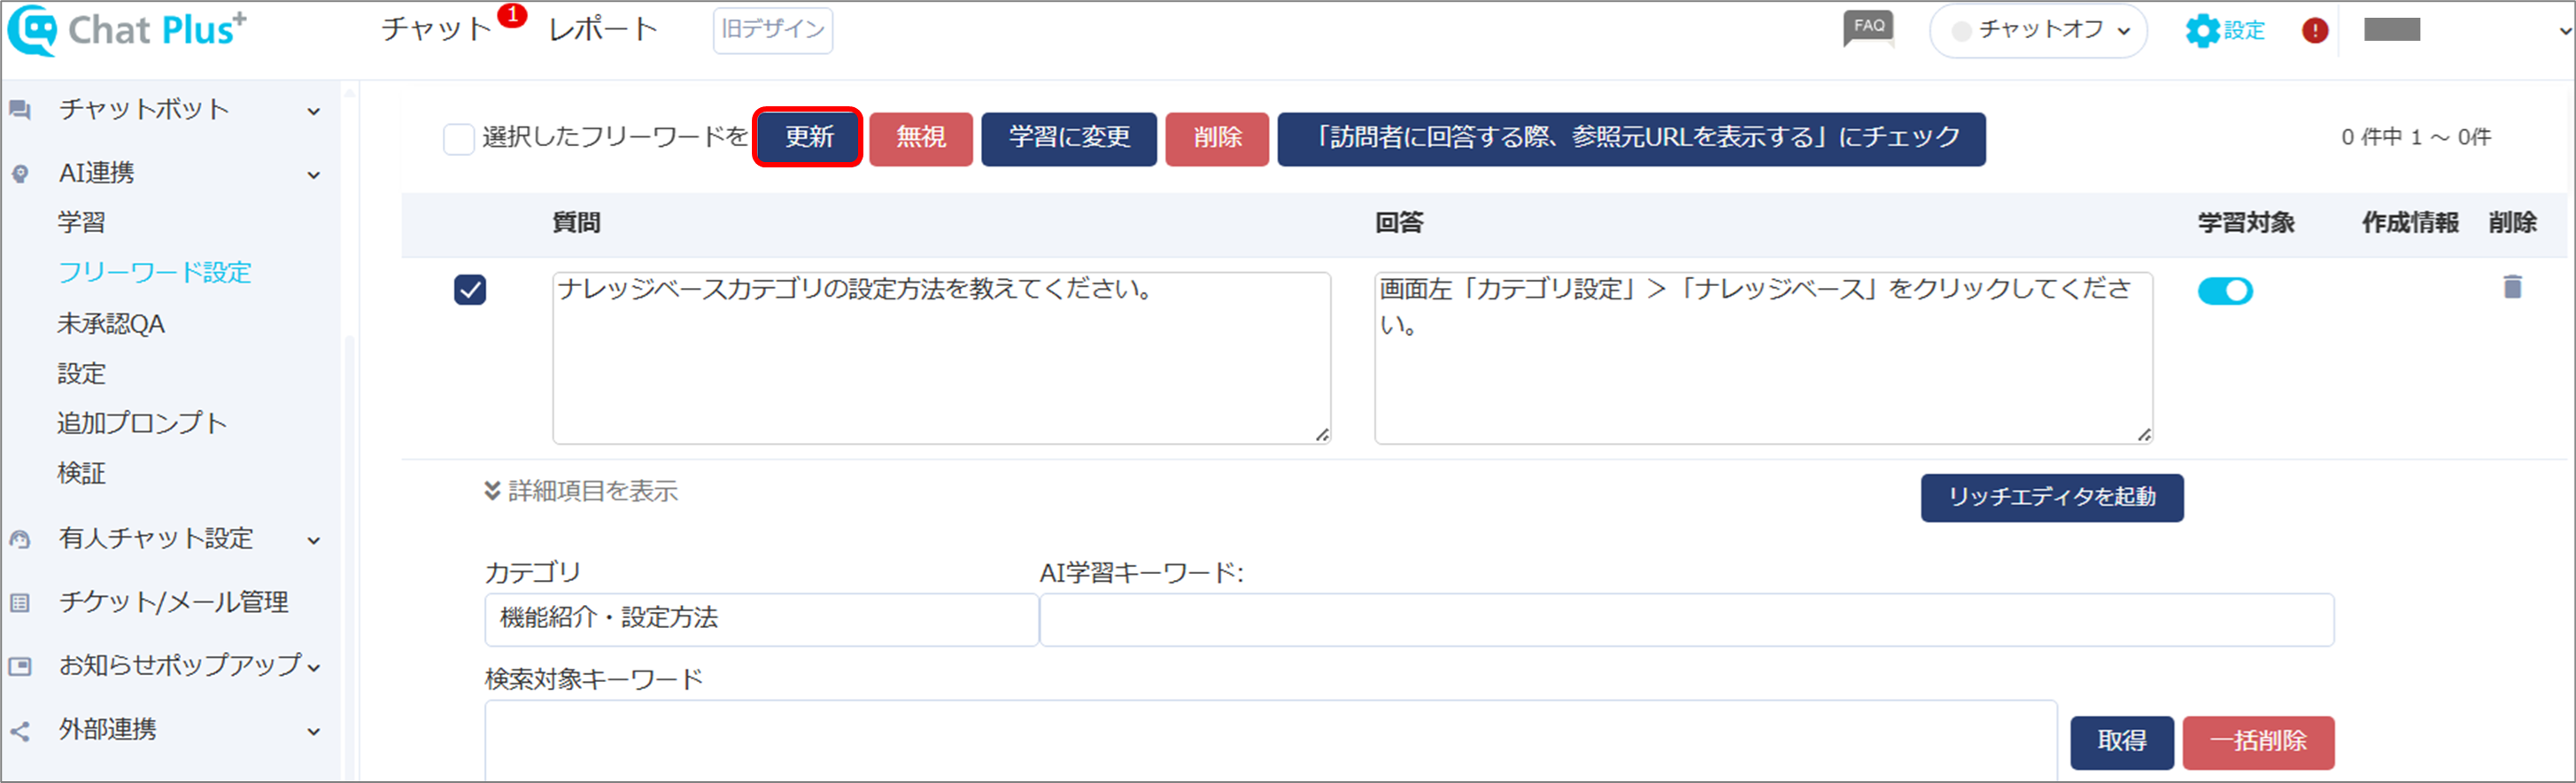Expand the チャットボット sidebar menu

pos(314,111)
